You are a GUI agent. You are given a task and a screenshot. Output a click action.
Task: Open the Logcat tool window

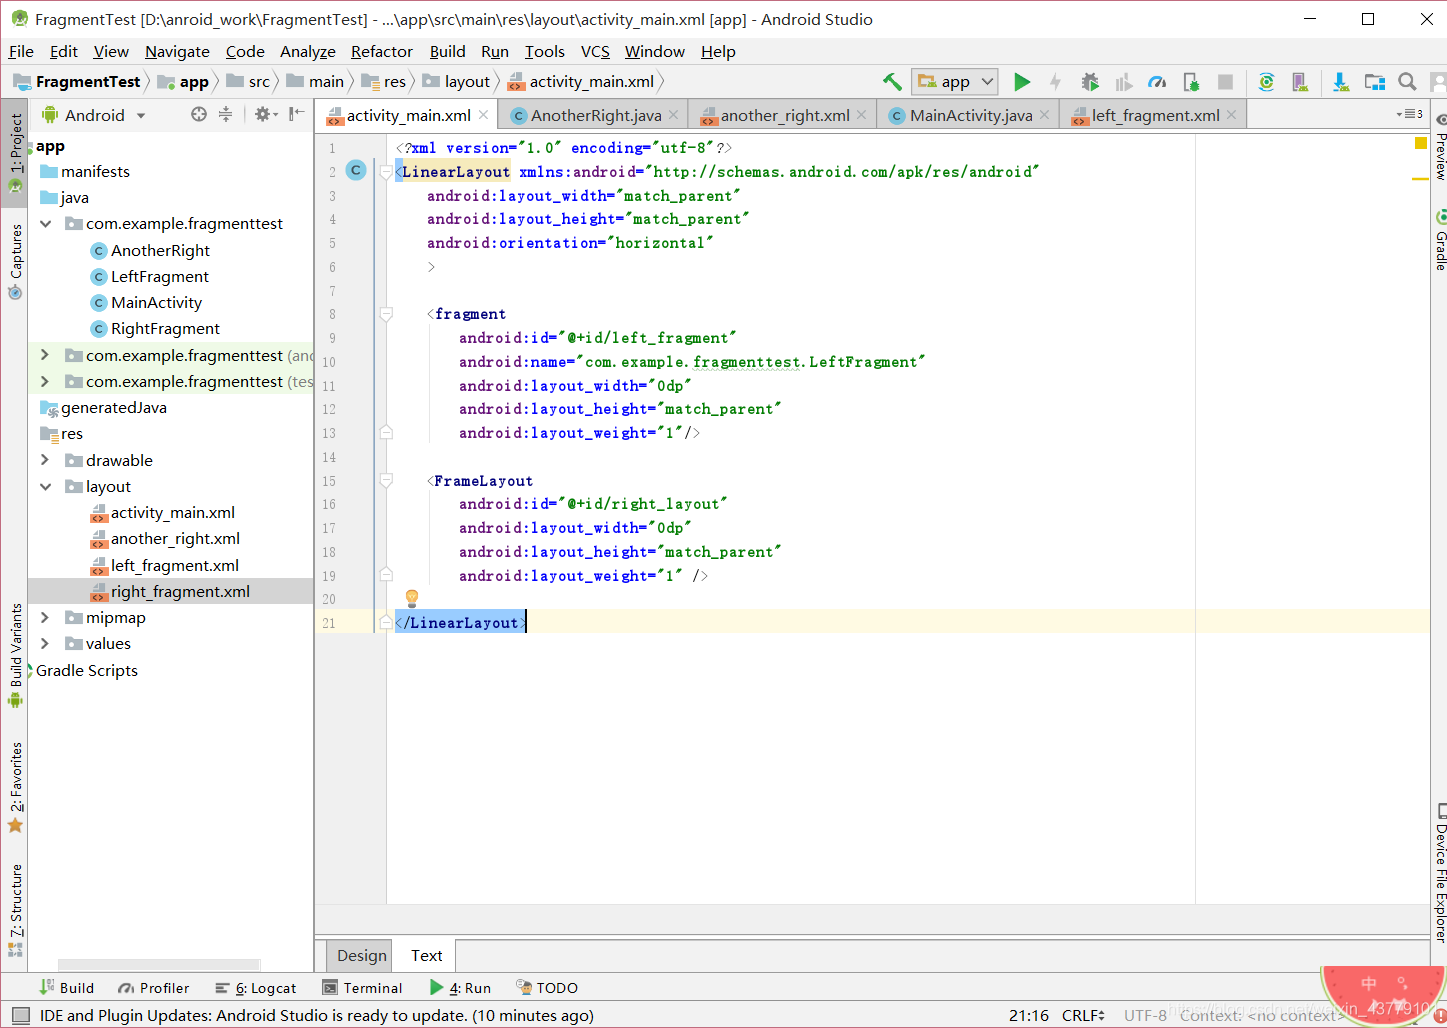256,987
